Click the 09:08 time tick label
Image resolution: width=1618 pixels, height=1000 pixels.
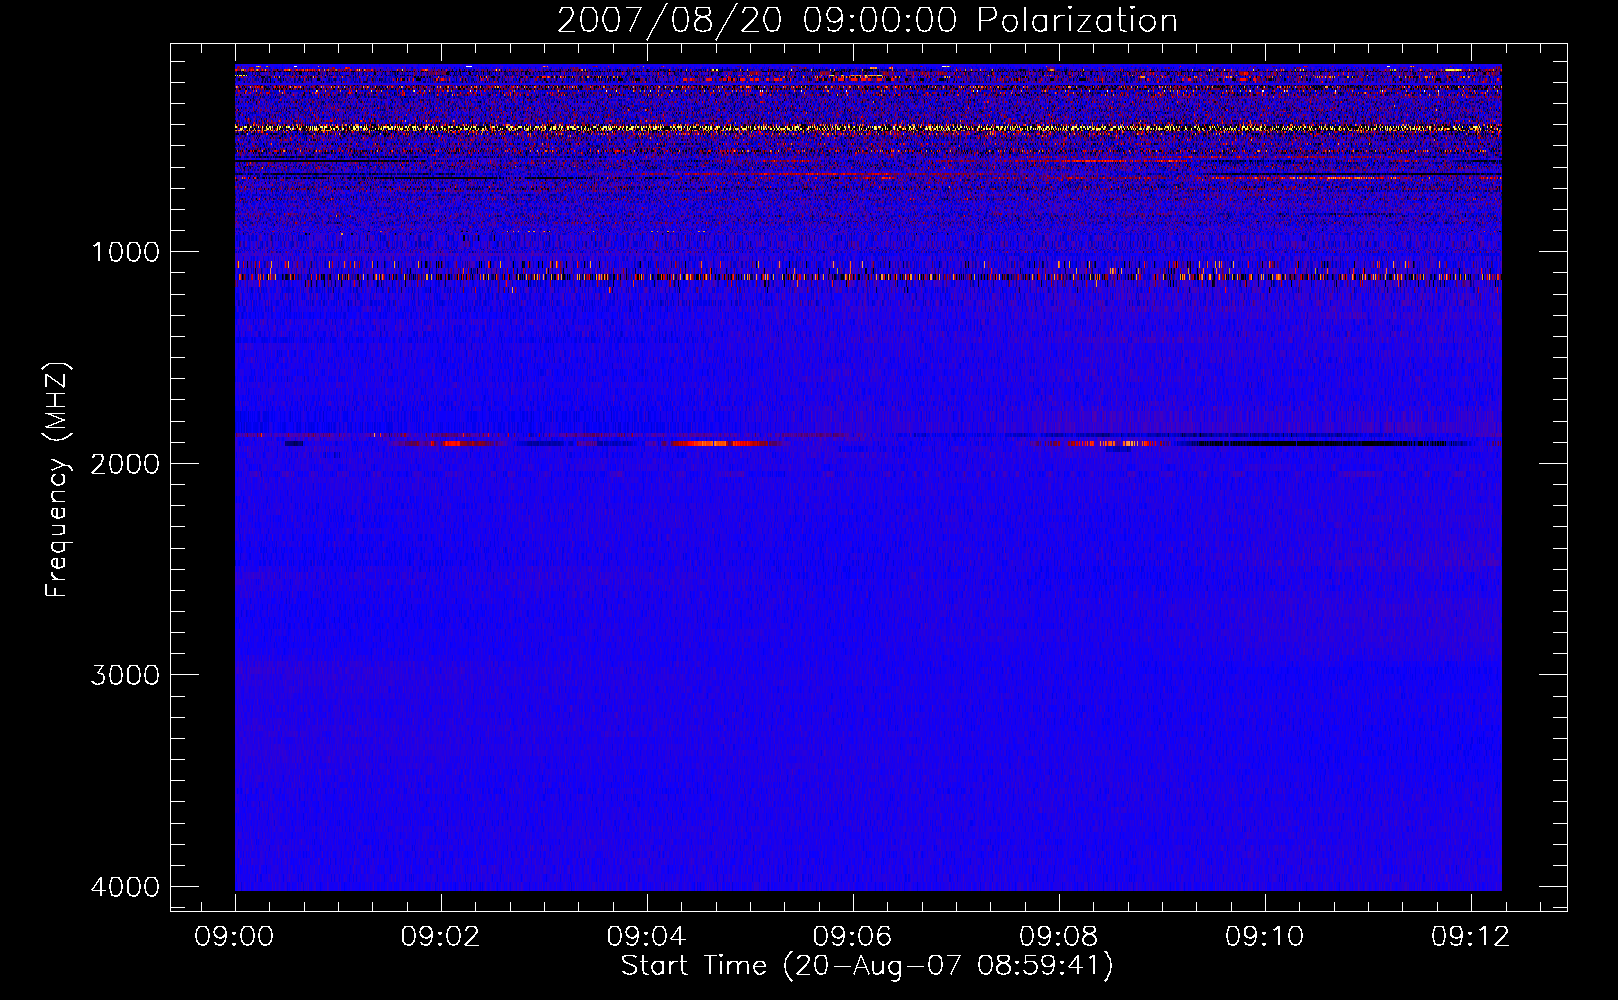tap(1059, 937)
